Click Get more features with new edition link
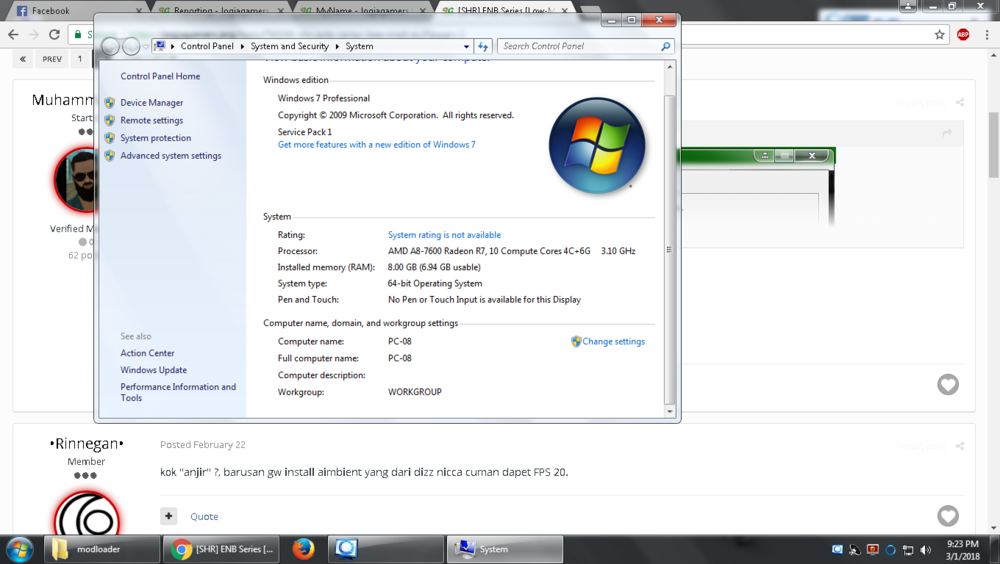Screen dimensions: 1000x564 pos(376,145)
